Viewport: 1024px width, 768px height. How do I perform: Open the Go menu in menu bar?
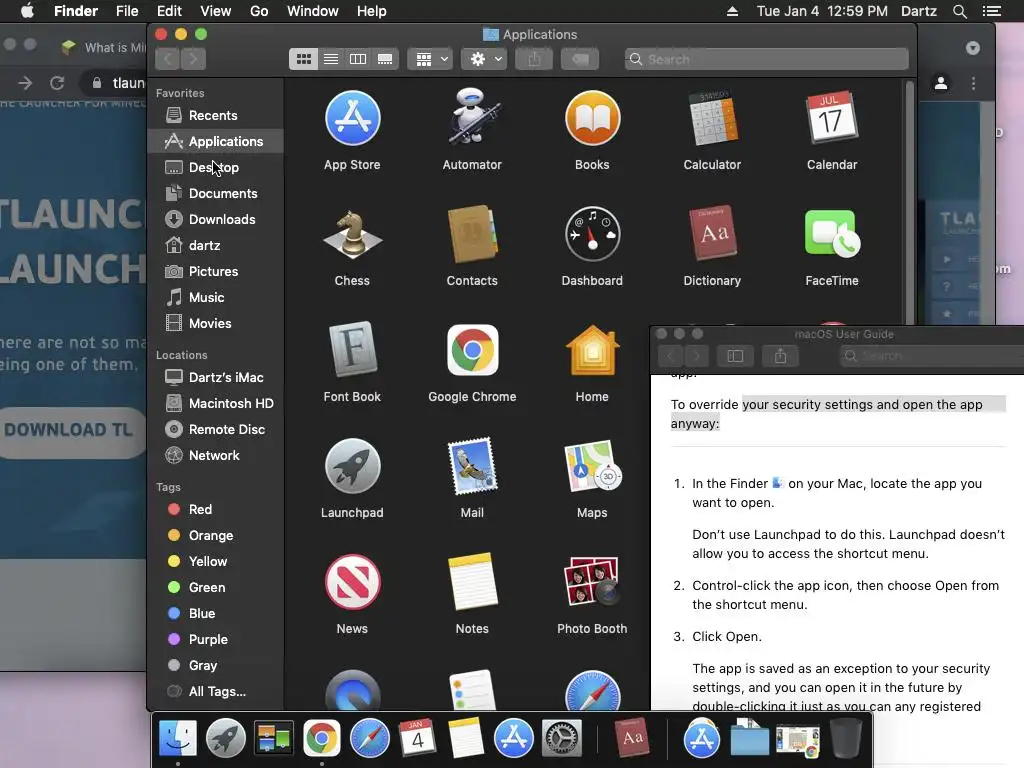pos(259,11)
